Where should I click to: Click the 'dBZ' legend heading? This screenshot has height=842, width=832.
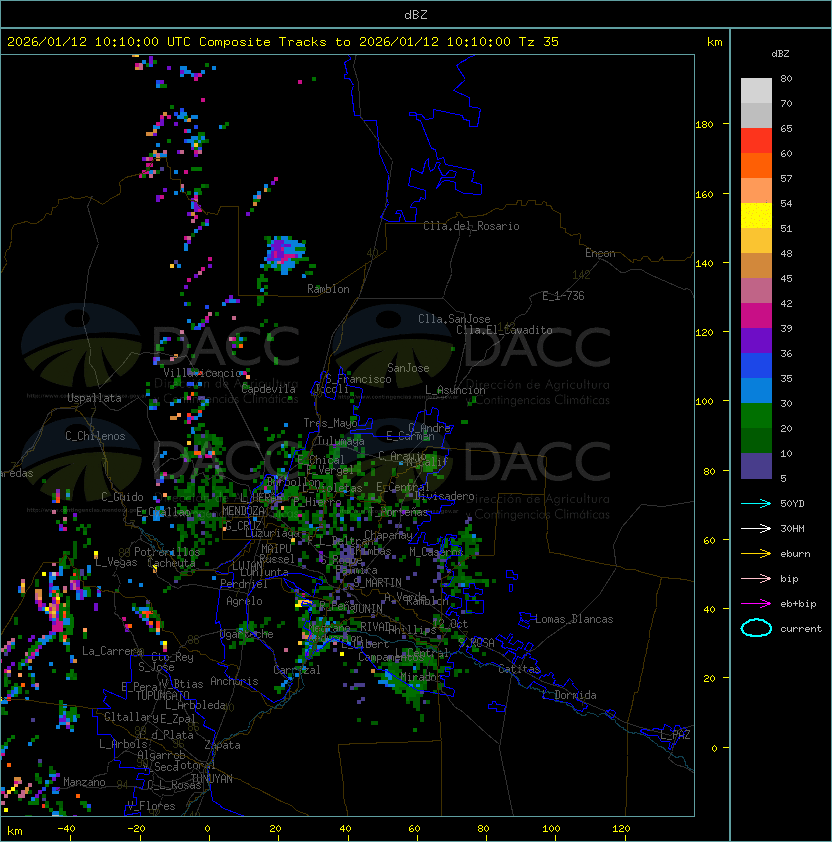tap(780, 54)
